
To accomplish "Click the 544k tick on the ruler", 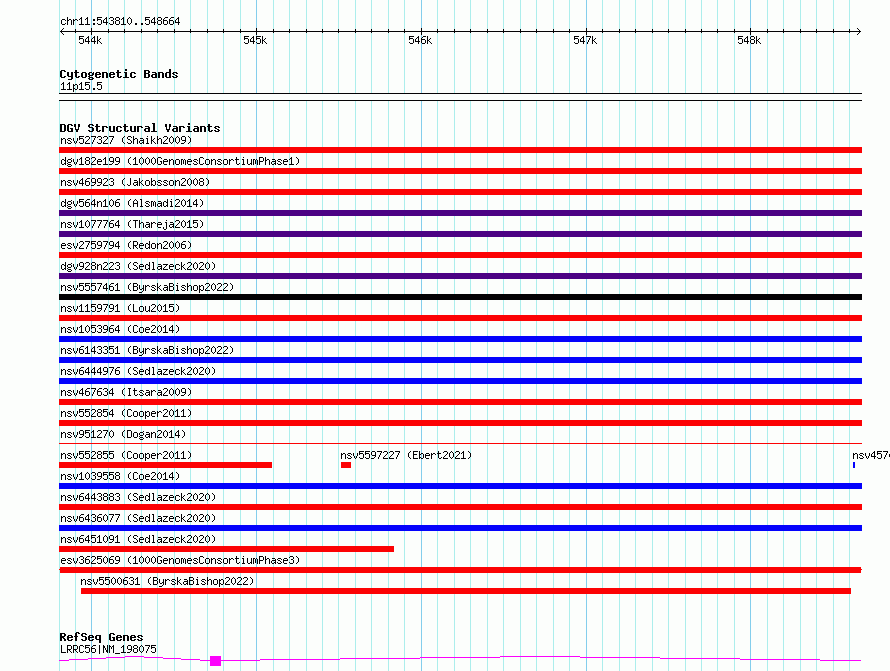I will tap(90, 40).
